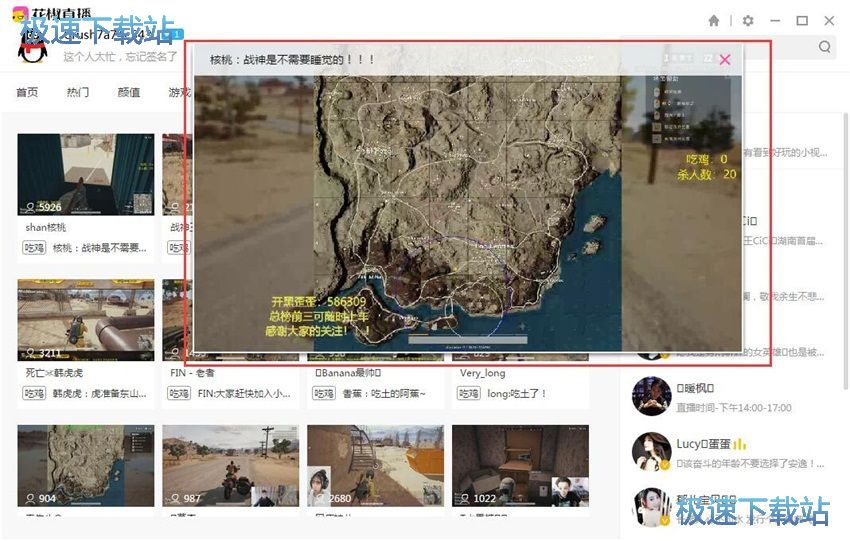Click streamer name Banana最帅

tap(348, 373)
